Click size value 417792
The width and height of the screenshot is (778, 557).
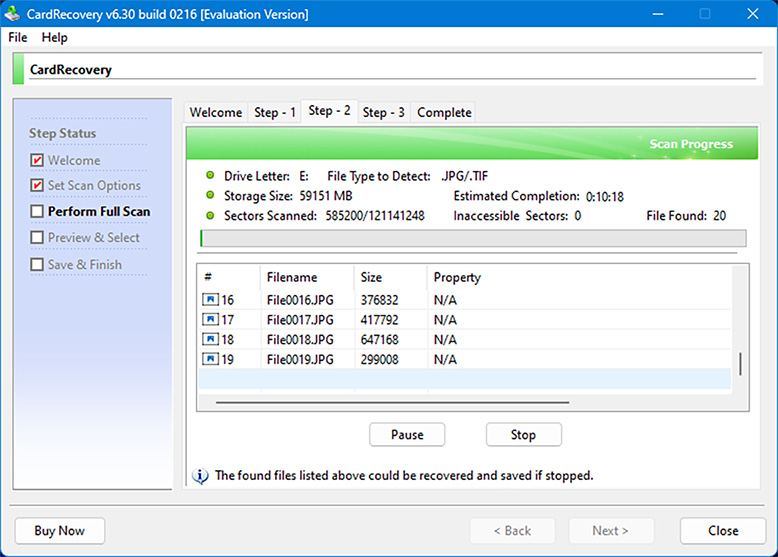(x=379, y=320)
